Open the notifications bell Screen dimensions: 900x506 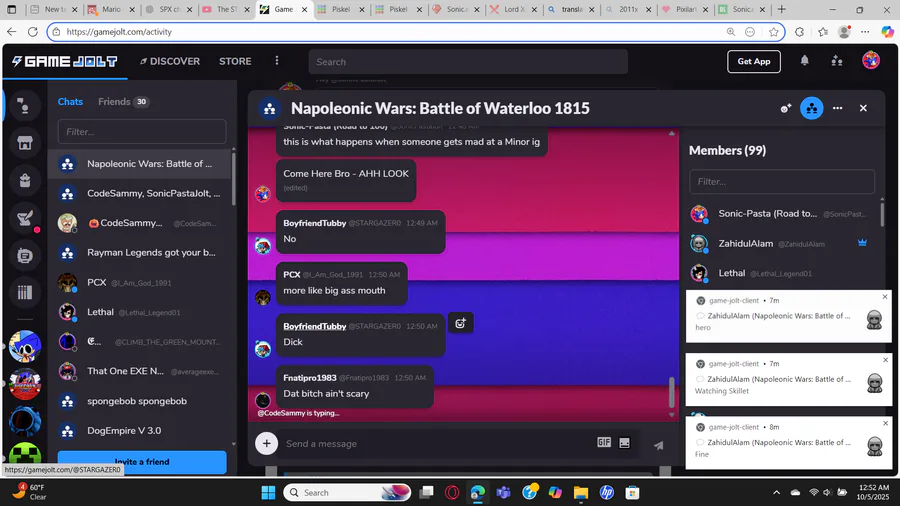(805, 61)
